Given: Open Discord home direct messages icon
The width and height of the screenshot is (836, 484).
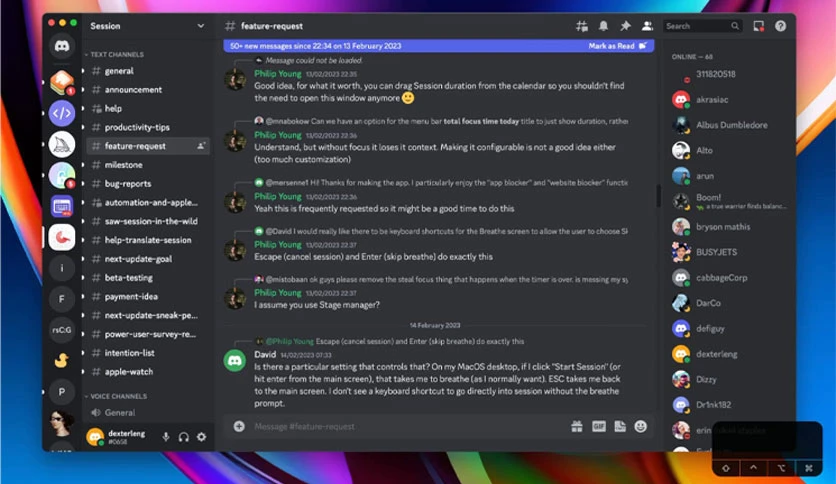Looking at the screenshot, I should point(62,46).
